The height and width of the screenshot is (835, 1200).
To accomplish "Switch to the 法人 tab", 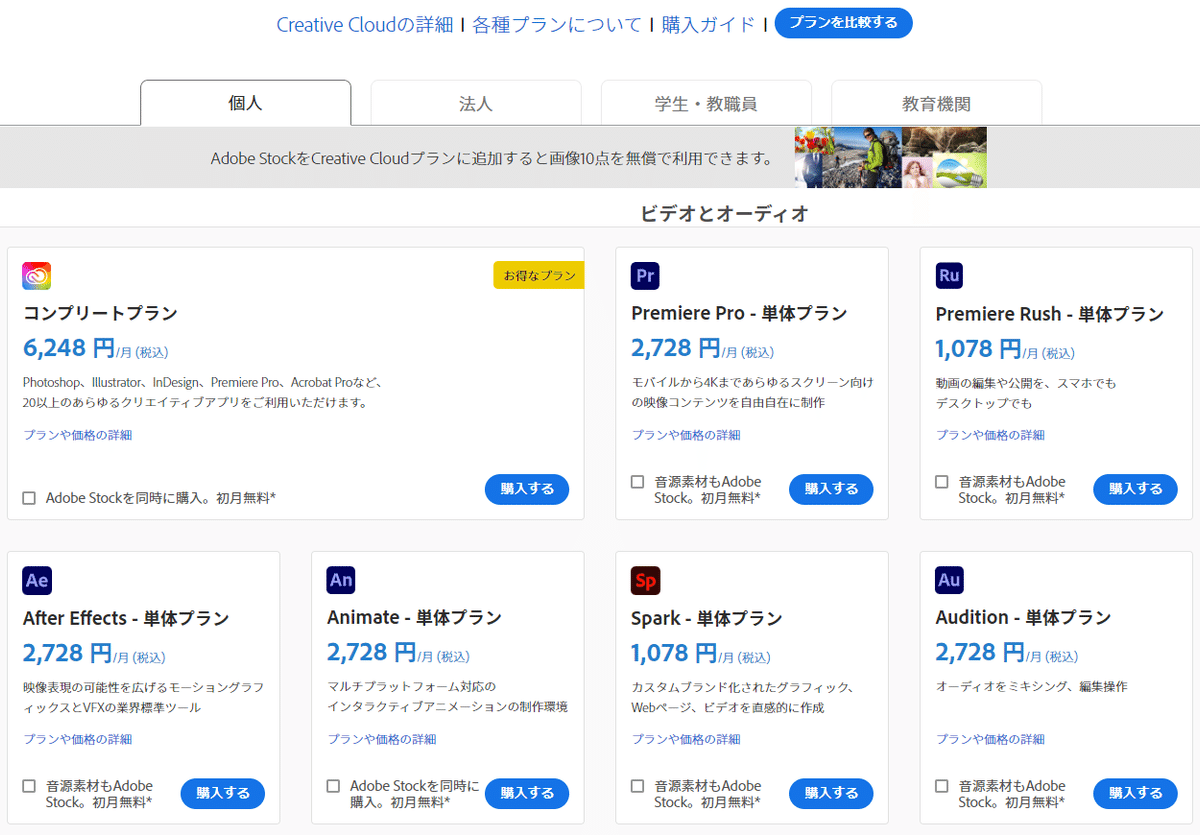I will [476, 103].
